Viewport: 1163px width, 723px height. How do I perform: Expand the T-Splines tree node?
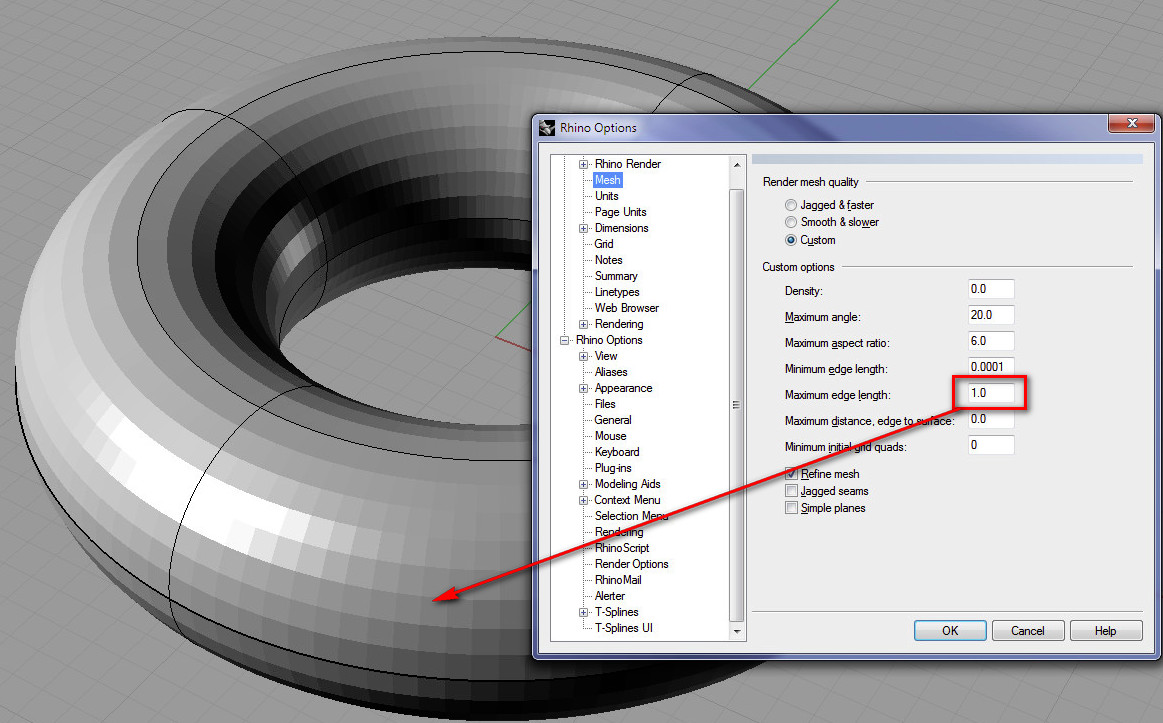click(584, 612)
